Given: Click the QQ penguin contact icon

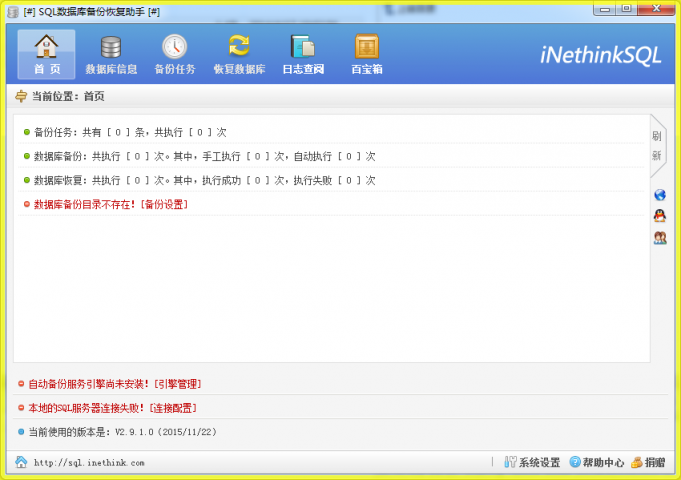Looking at the screenshot, I should pos(659,216).
